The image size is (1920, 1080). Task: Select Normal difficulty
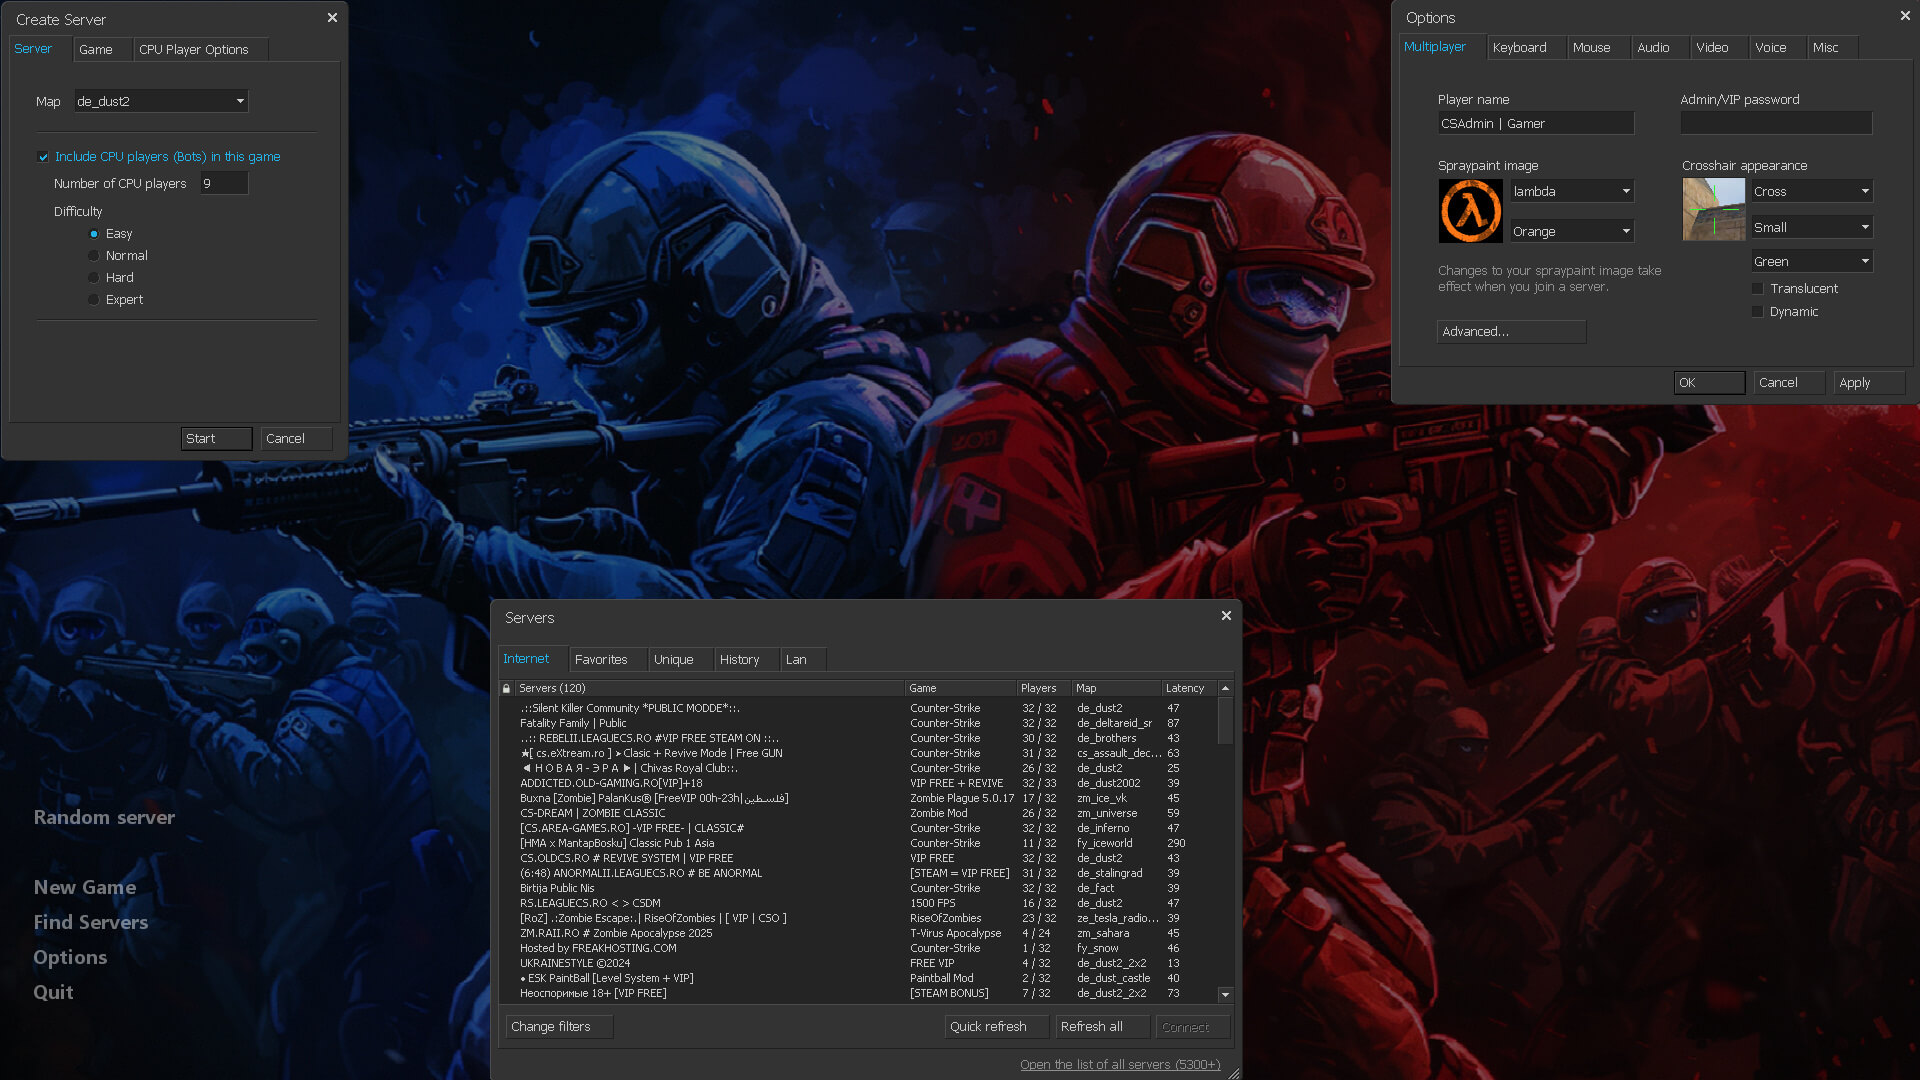(94, 256)
